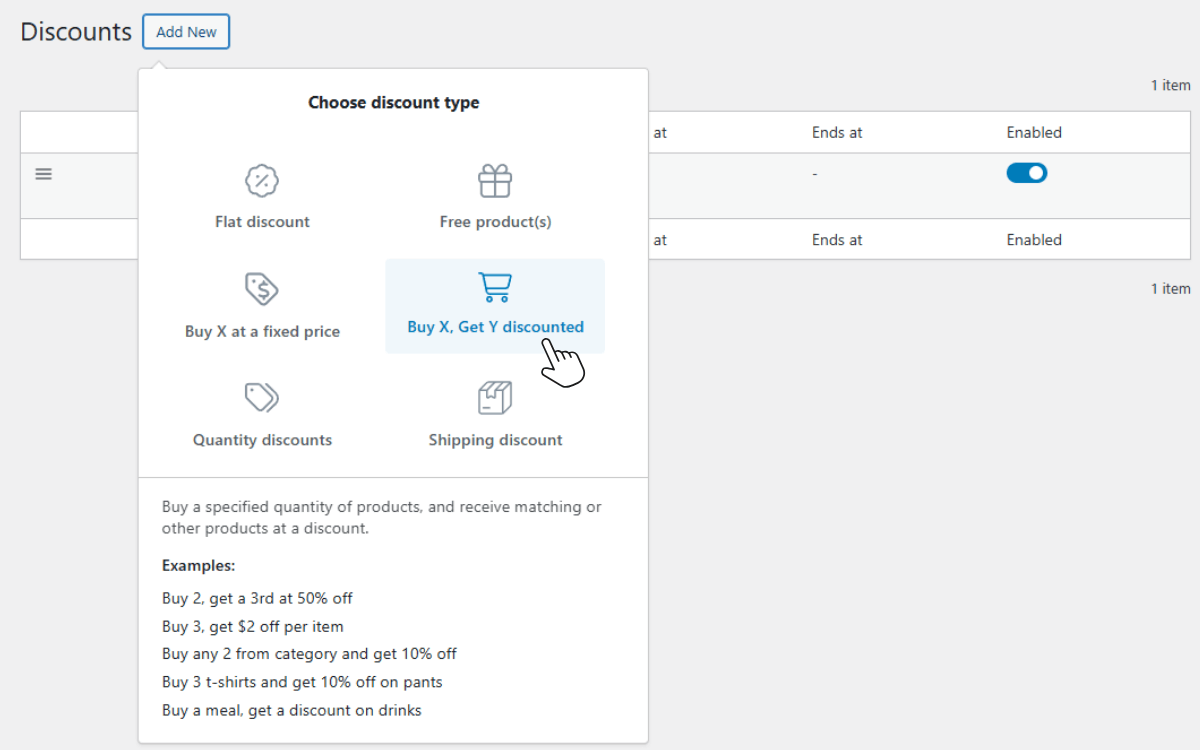Click the shopping cart icon for Buy X, Get Y
The image size is (1200, 750).
point(495,287)
